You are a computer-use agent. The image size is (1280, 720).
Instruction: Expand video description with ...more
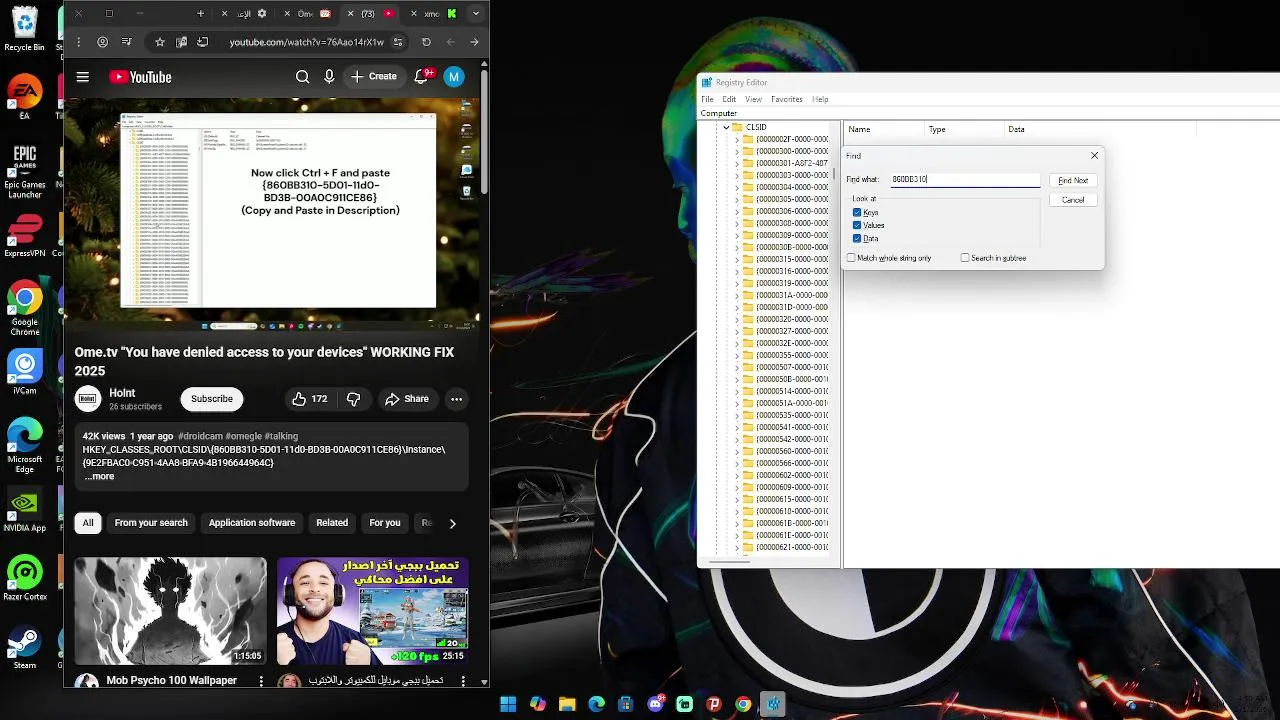point(98,476)
